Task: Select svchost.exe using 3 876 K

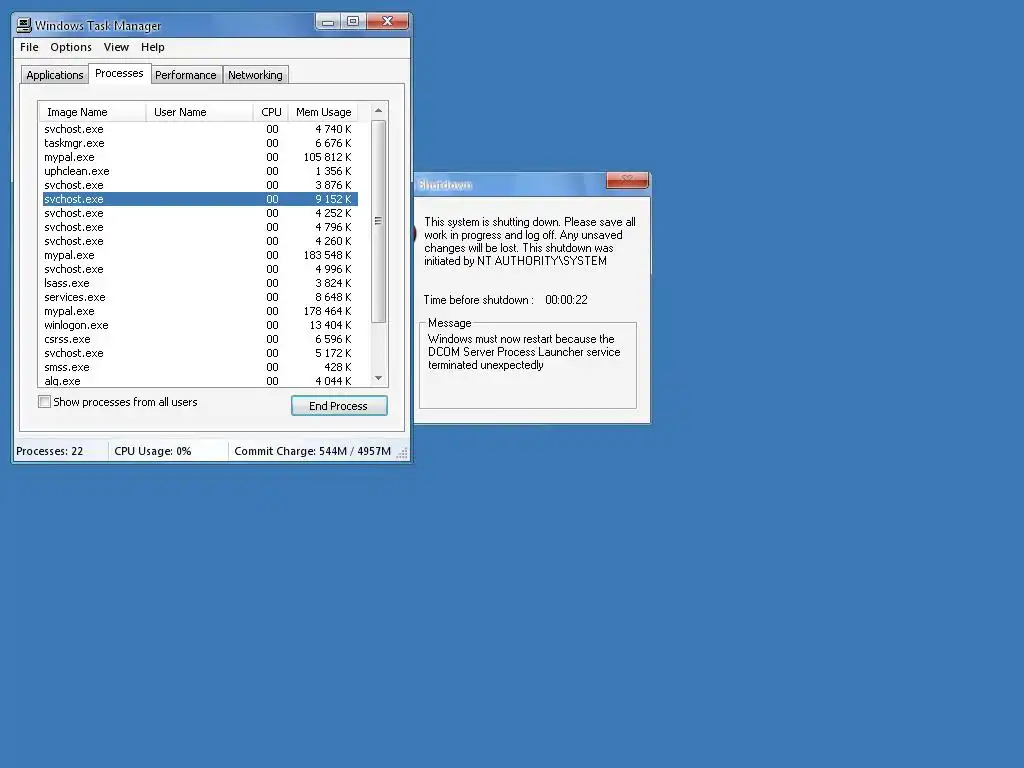Action: pos(200,185)
